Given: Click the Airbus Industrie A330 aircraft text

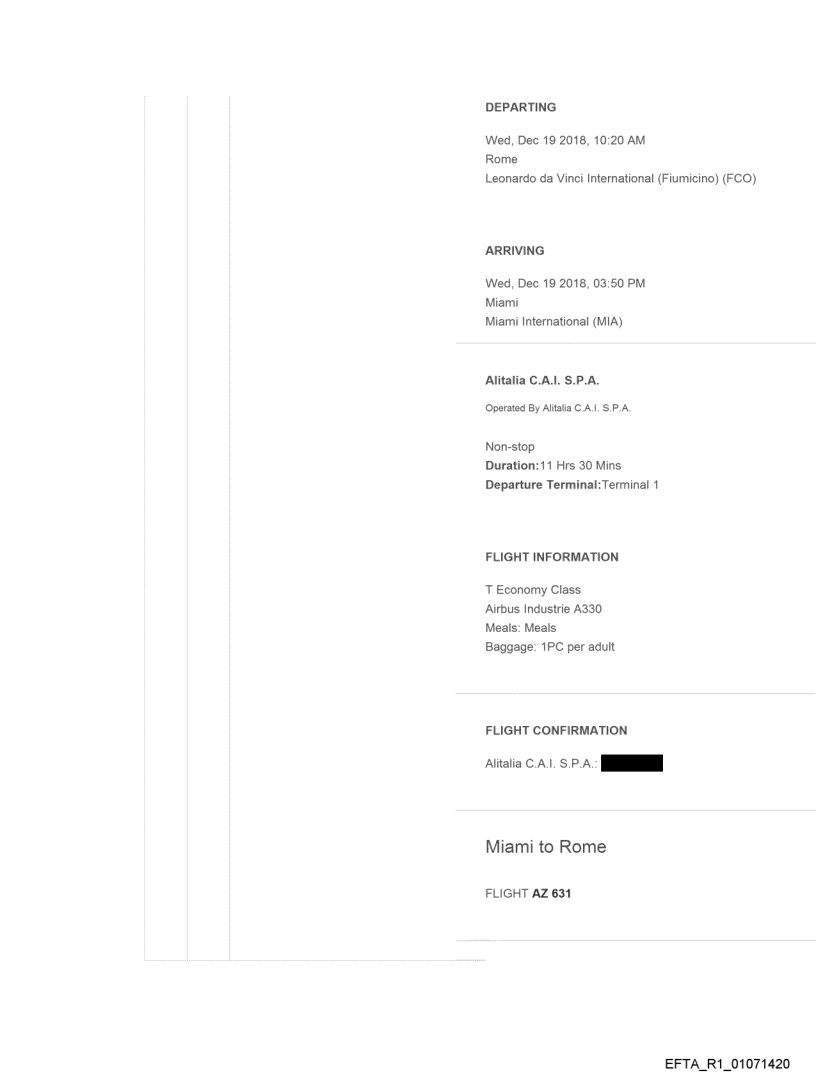Looking at the screenshot, I should [543, 609].
